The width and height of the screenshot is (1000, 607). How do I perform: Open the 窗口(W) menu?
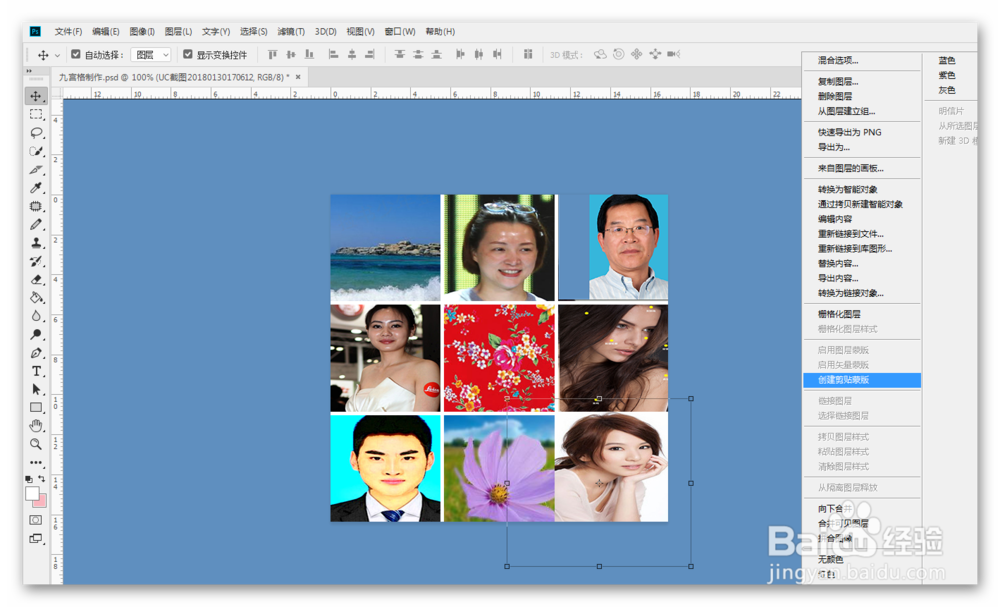[x=400, y=31]
